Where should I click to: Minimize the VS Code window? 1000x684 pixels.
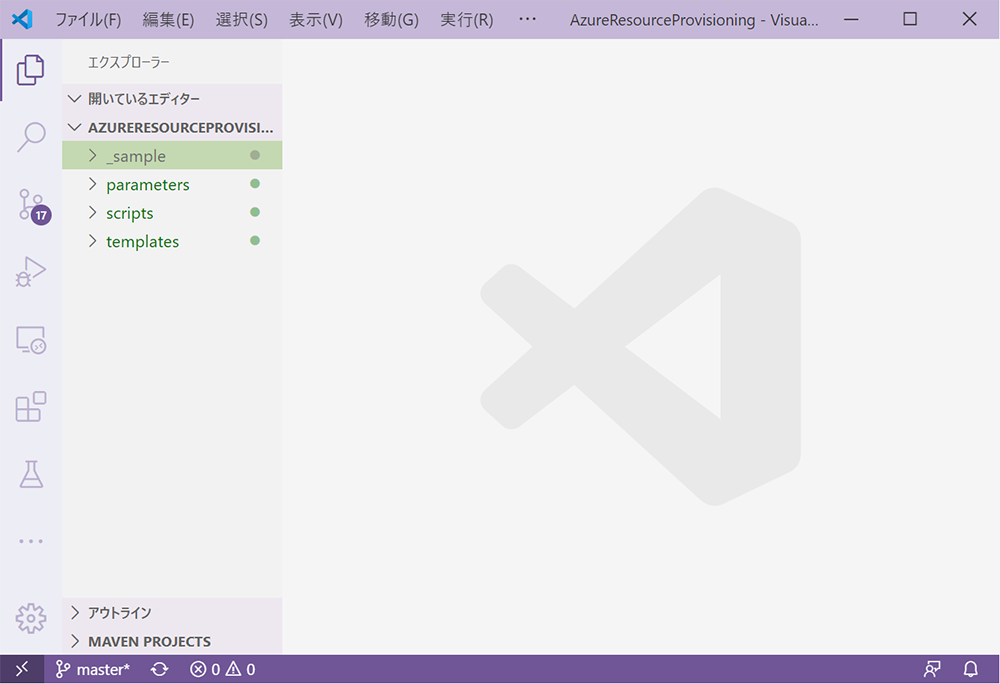[851, 19]
